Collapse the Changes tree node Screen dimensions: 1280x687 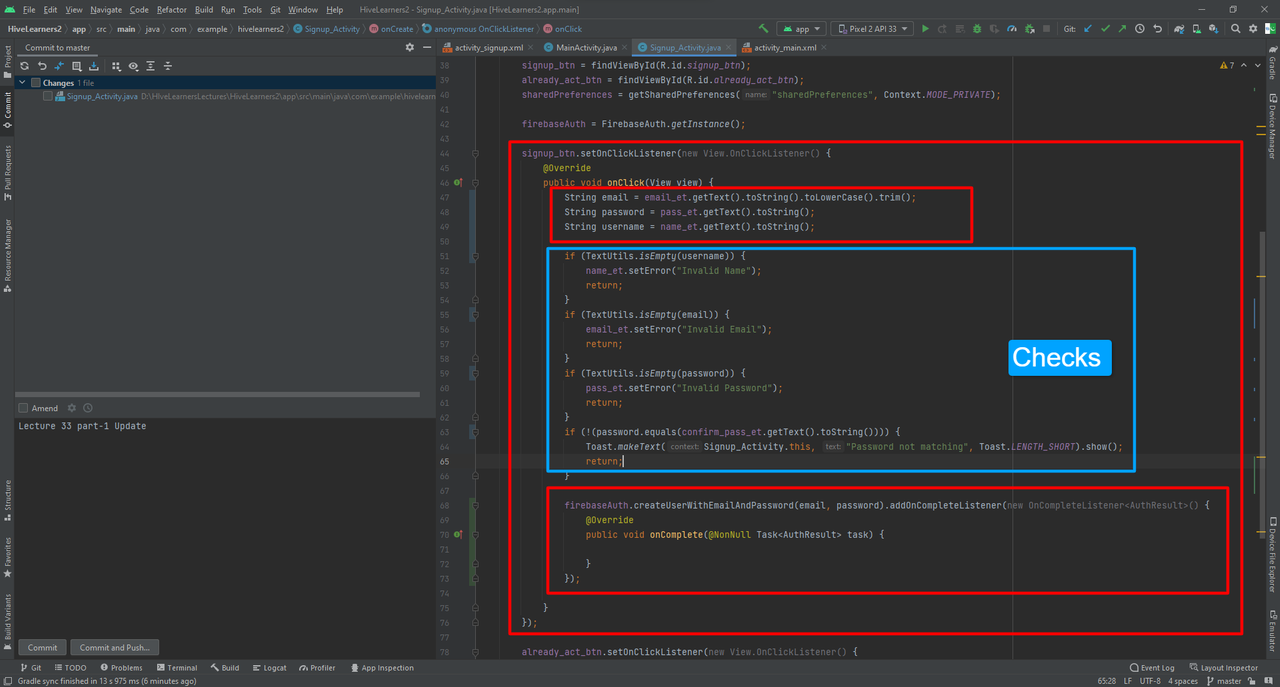(22, 83)
